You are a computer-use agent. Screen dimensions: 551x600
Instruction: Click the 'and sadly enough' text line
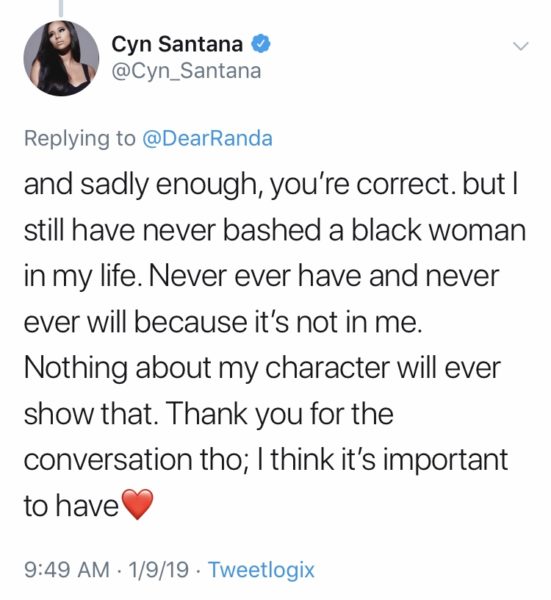tap(271, 185)
